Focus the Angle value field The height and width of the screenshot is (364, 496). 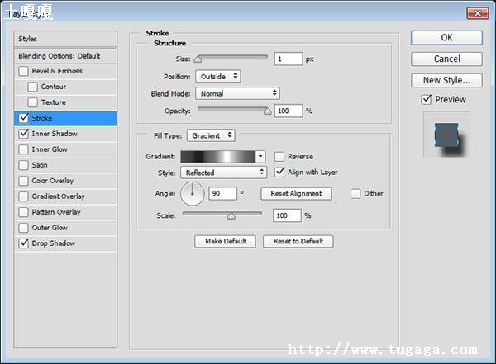(x=222, y=194)
